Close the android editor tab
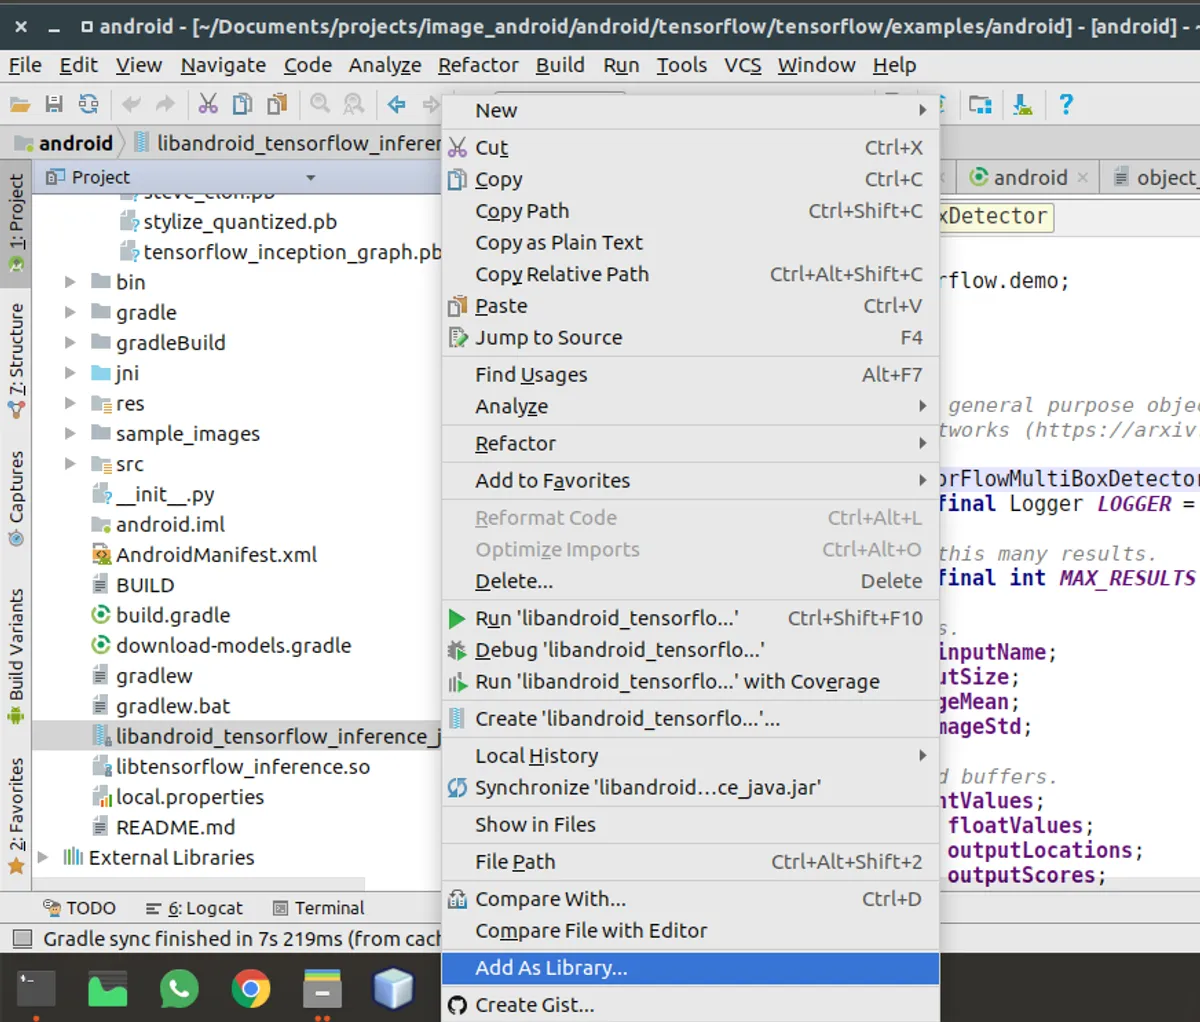The width and height of the screenshot is (1200, 1022). tap(1082, 178)
